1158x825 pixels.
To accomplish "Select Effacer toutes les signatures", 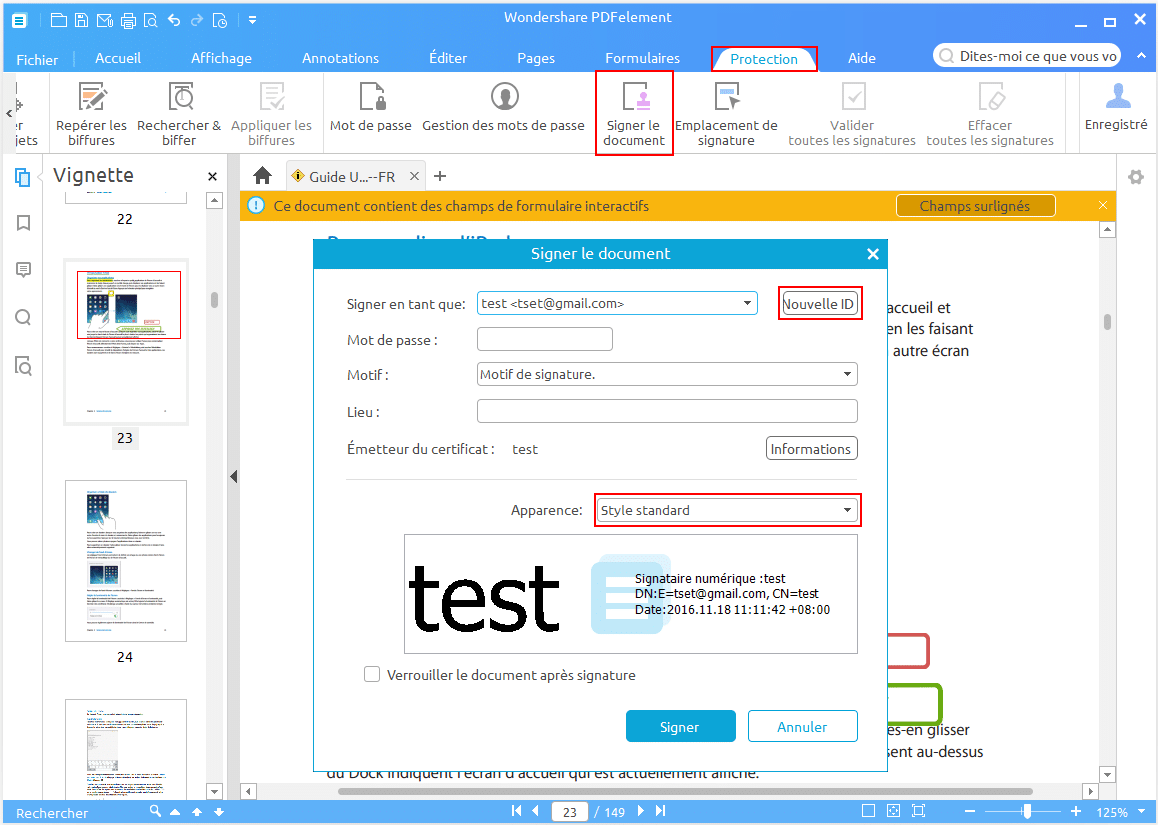I will coord(990,114).
